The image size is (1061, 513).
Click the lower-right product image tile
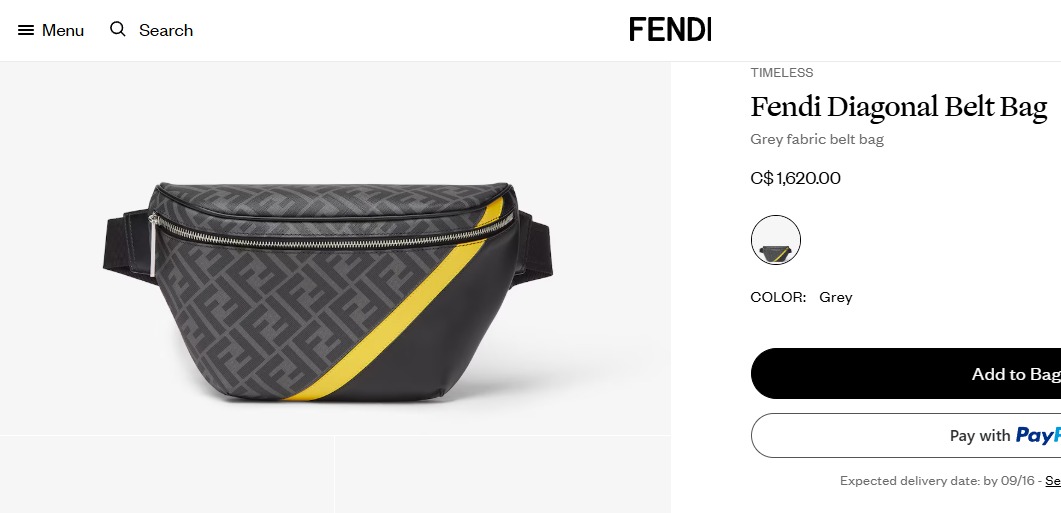(x=503, y=474)
